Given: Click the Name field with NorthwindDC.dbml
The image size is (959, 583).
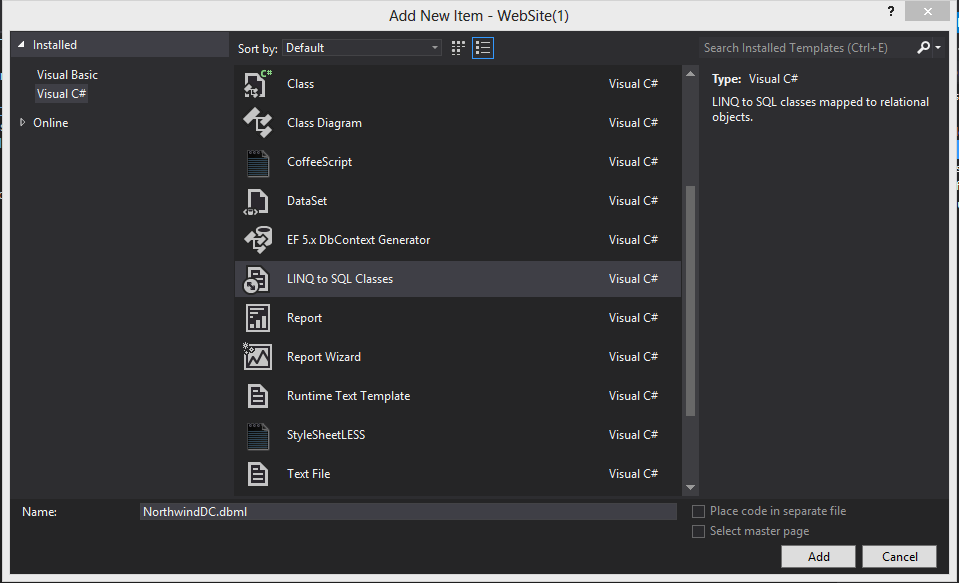Looking at the screenshot, I should click(x=409, y=512).
